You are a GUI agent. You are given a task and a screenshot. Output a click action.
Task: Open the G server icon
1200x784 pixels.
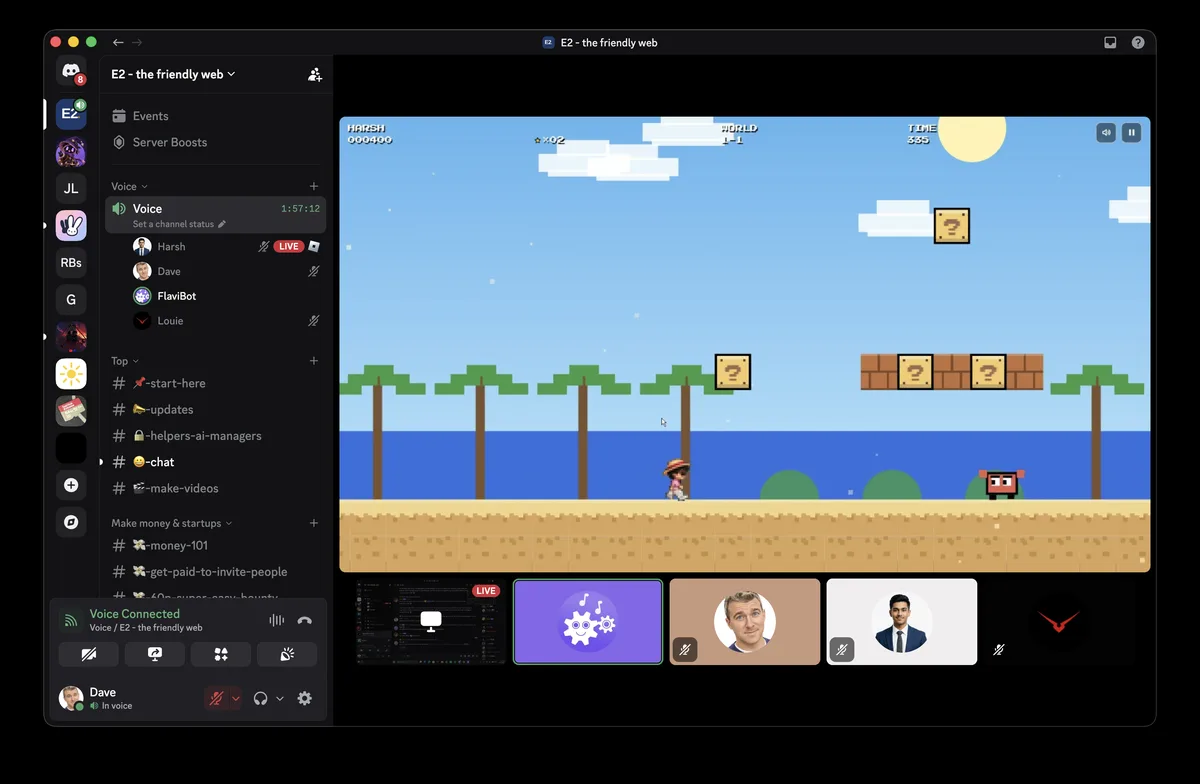point(71,299)
